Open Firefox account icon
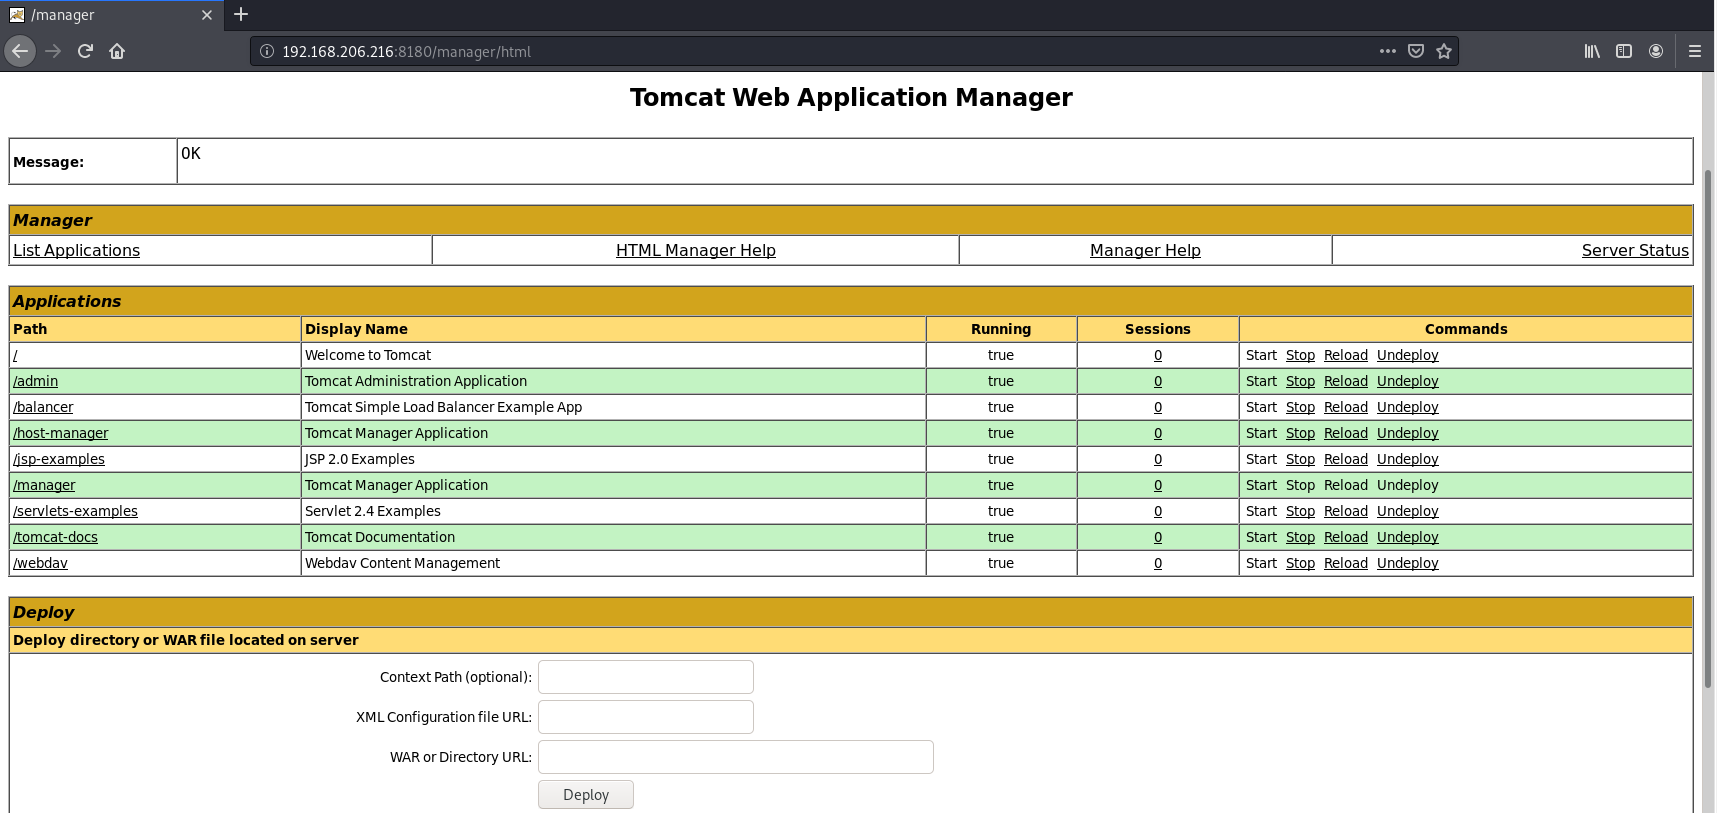 click(1656, 51)
